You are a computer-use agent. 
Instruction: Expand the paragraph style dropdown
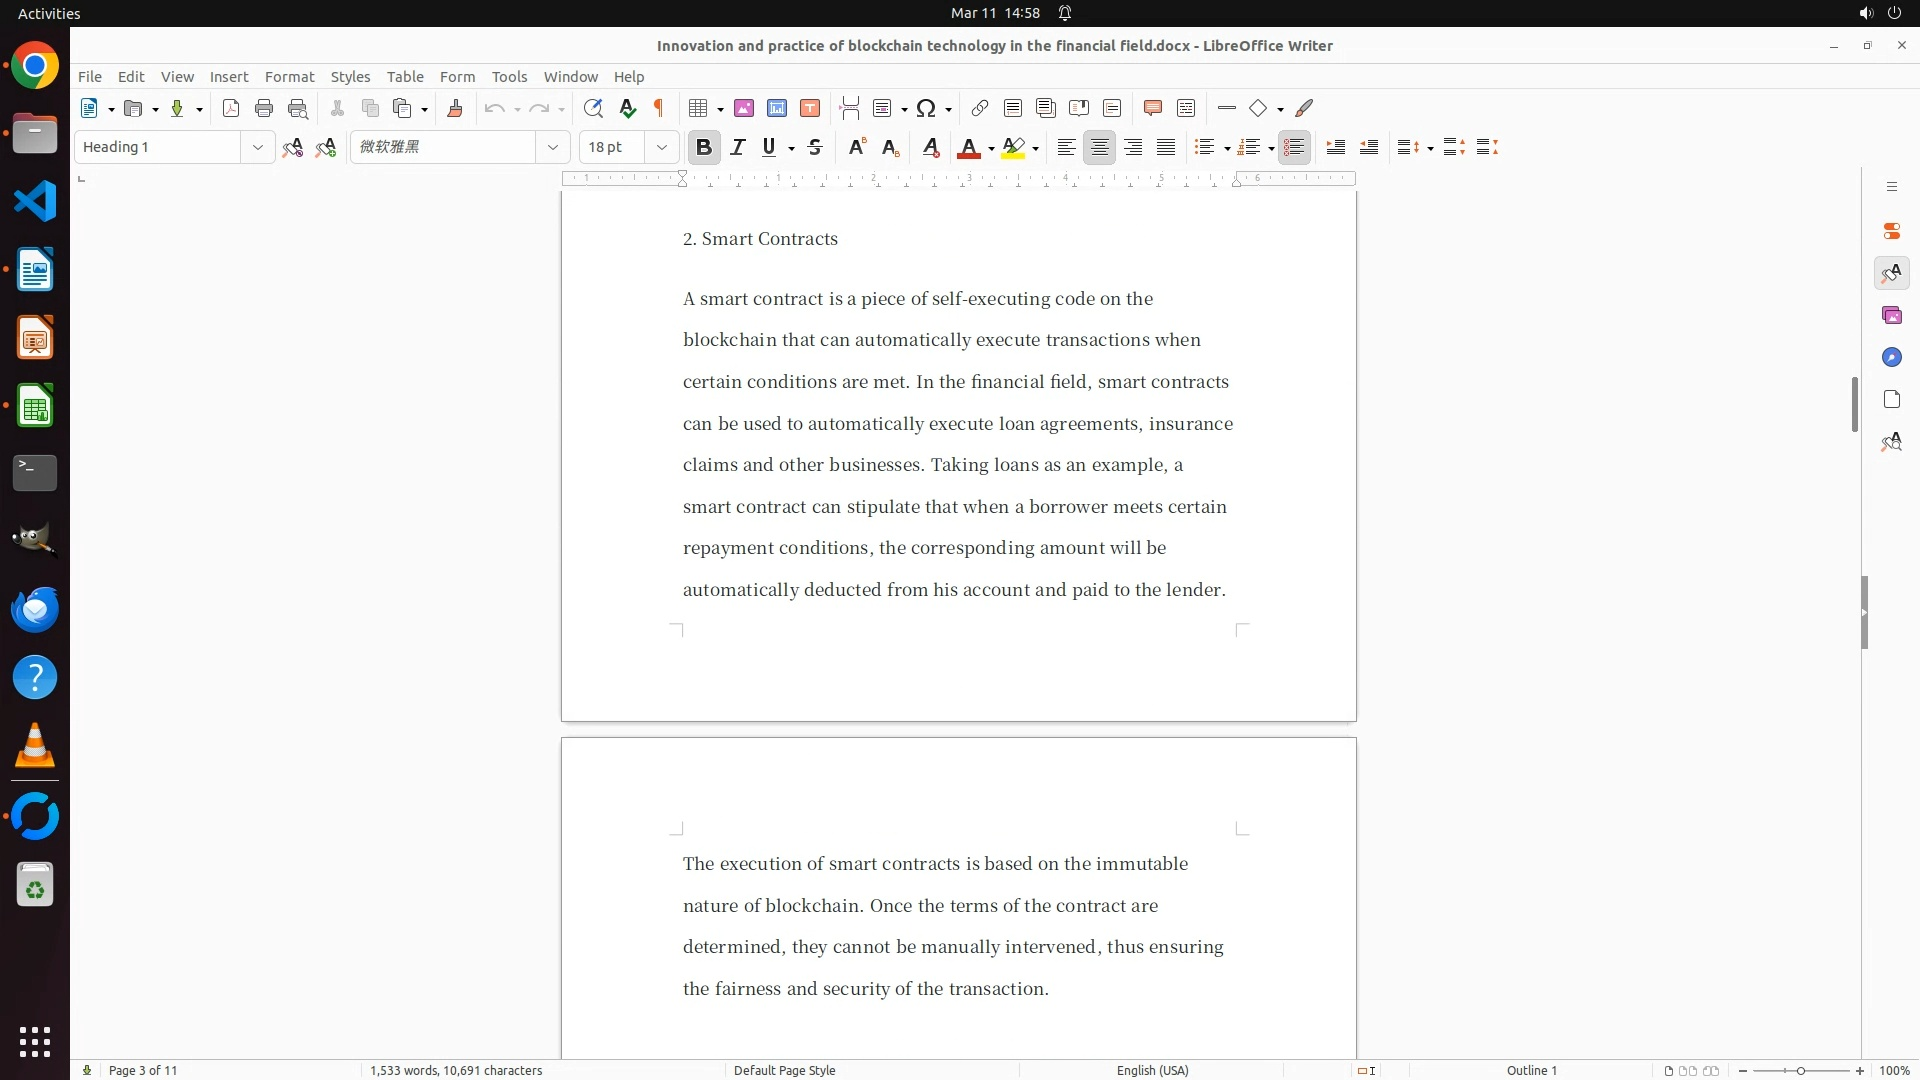tap(257, 147)
